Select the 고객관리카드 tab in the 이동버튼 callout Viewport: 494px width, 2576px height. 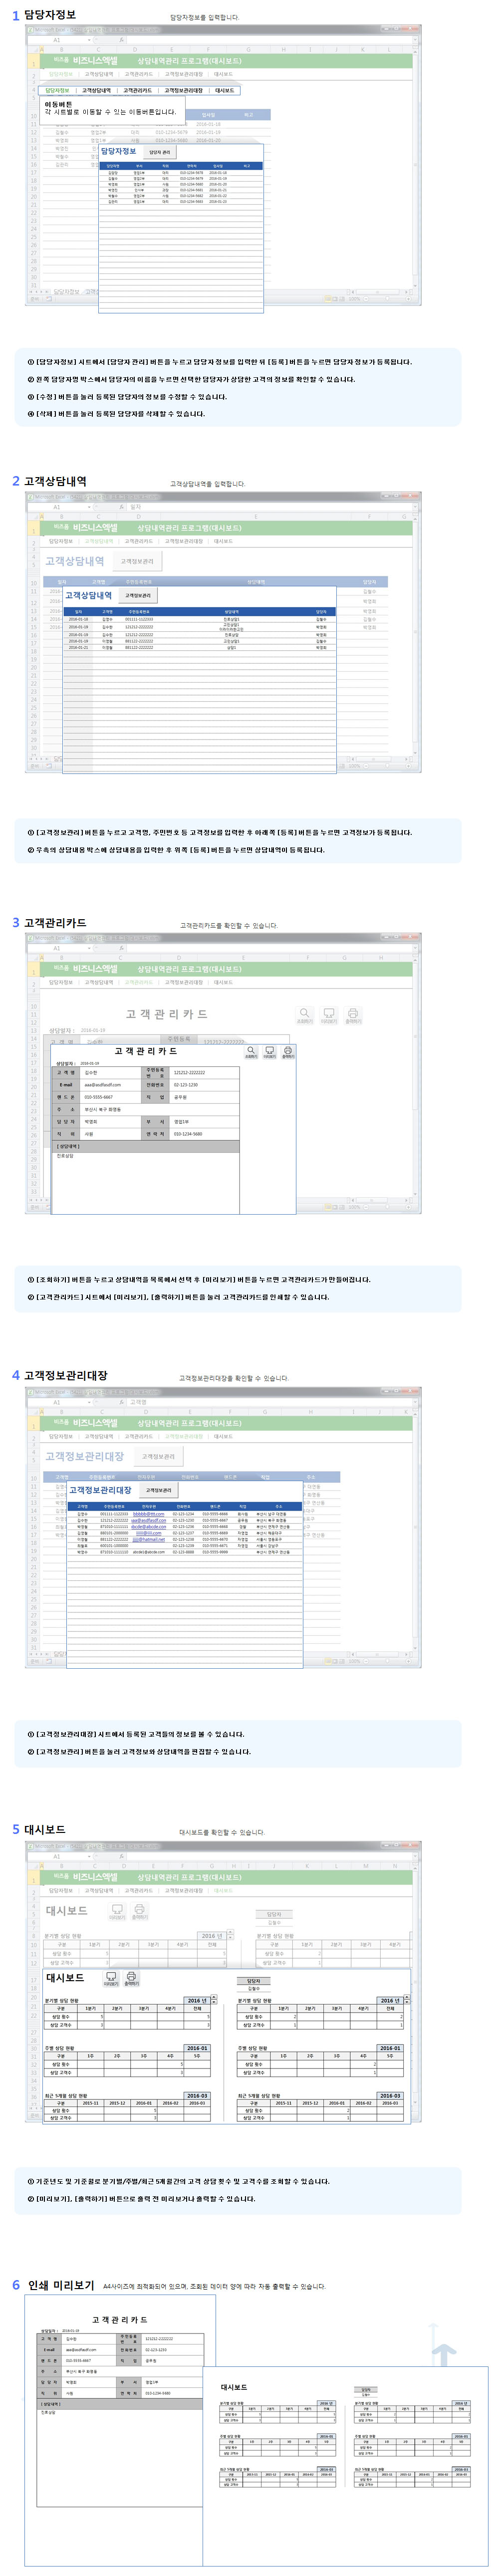click(x=138, y=90)
